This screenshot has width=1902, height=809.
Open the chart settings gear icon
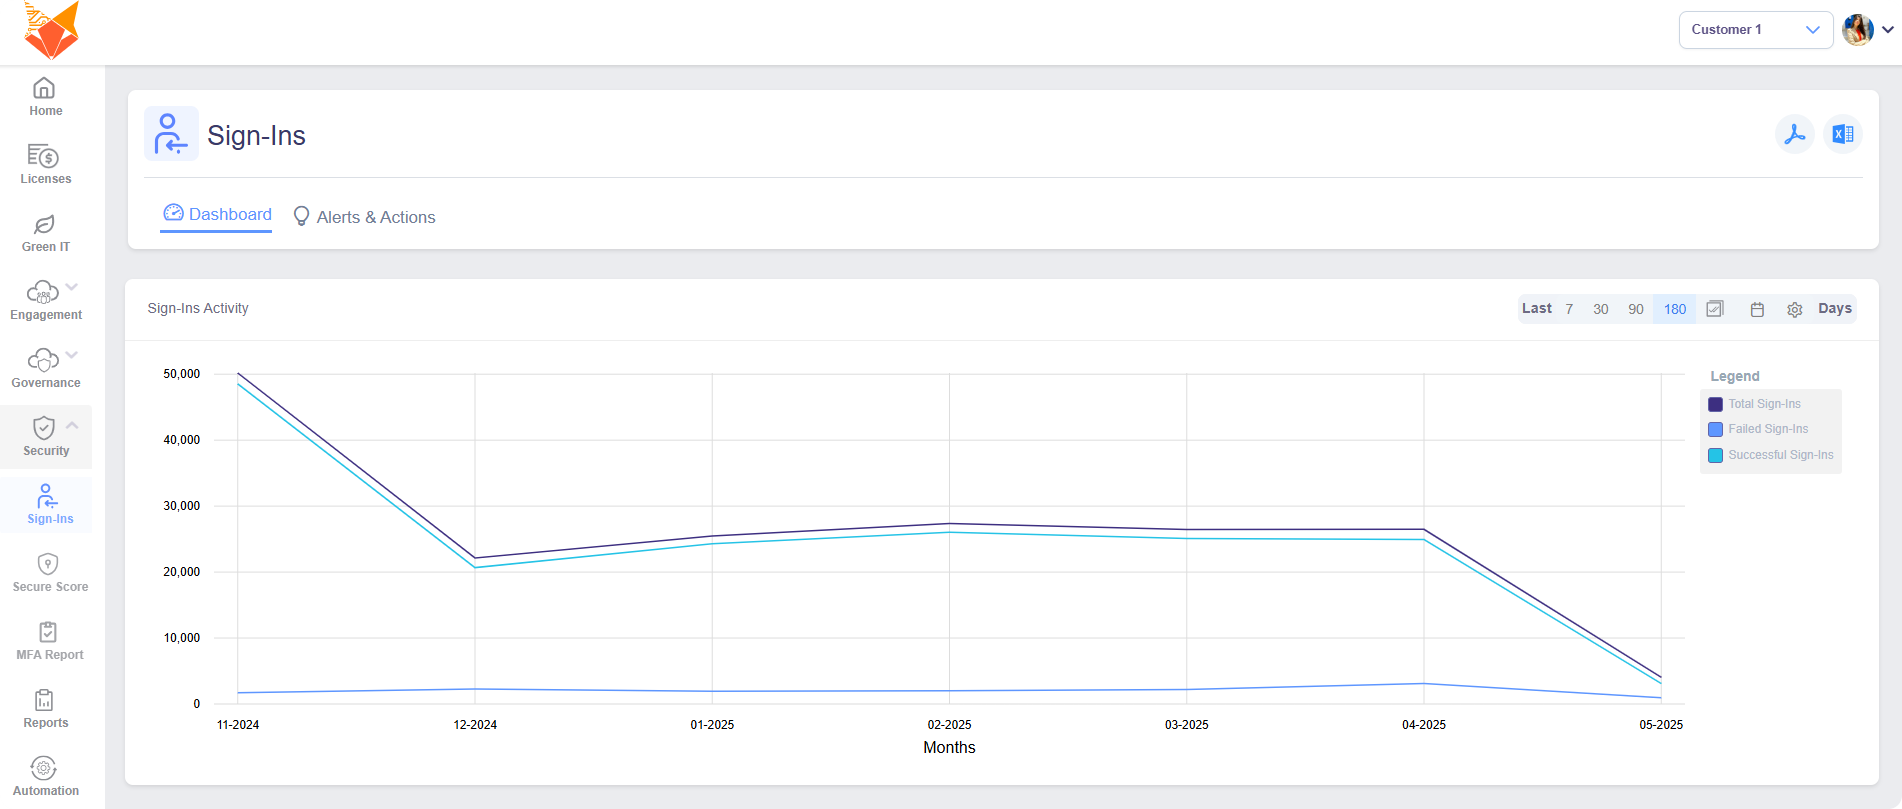(x=1794, y=310)
